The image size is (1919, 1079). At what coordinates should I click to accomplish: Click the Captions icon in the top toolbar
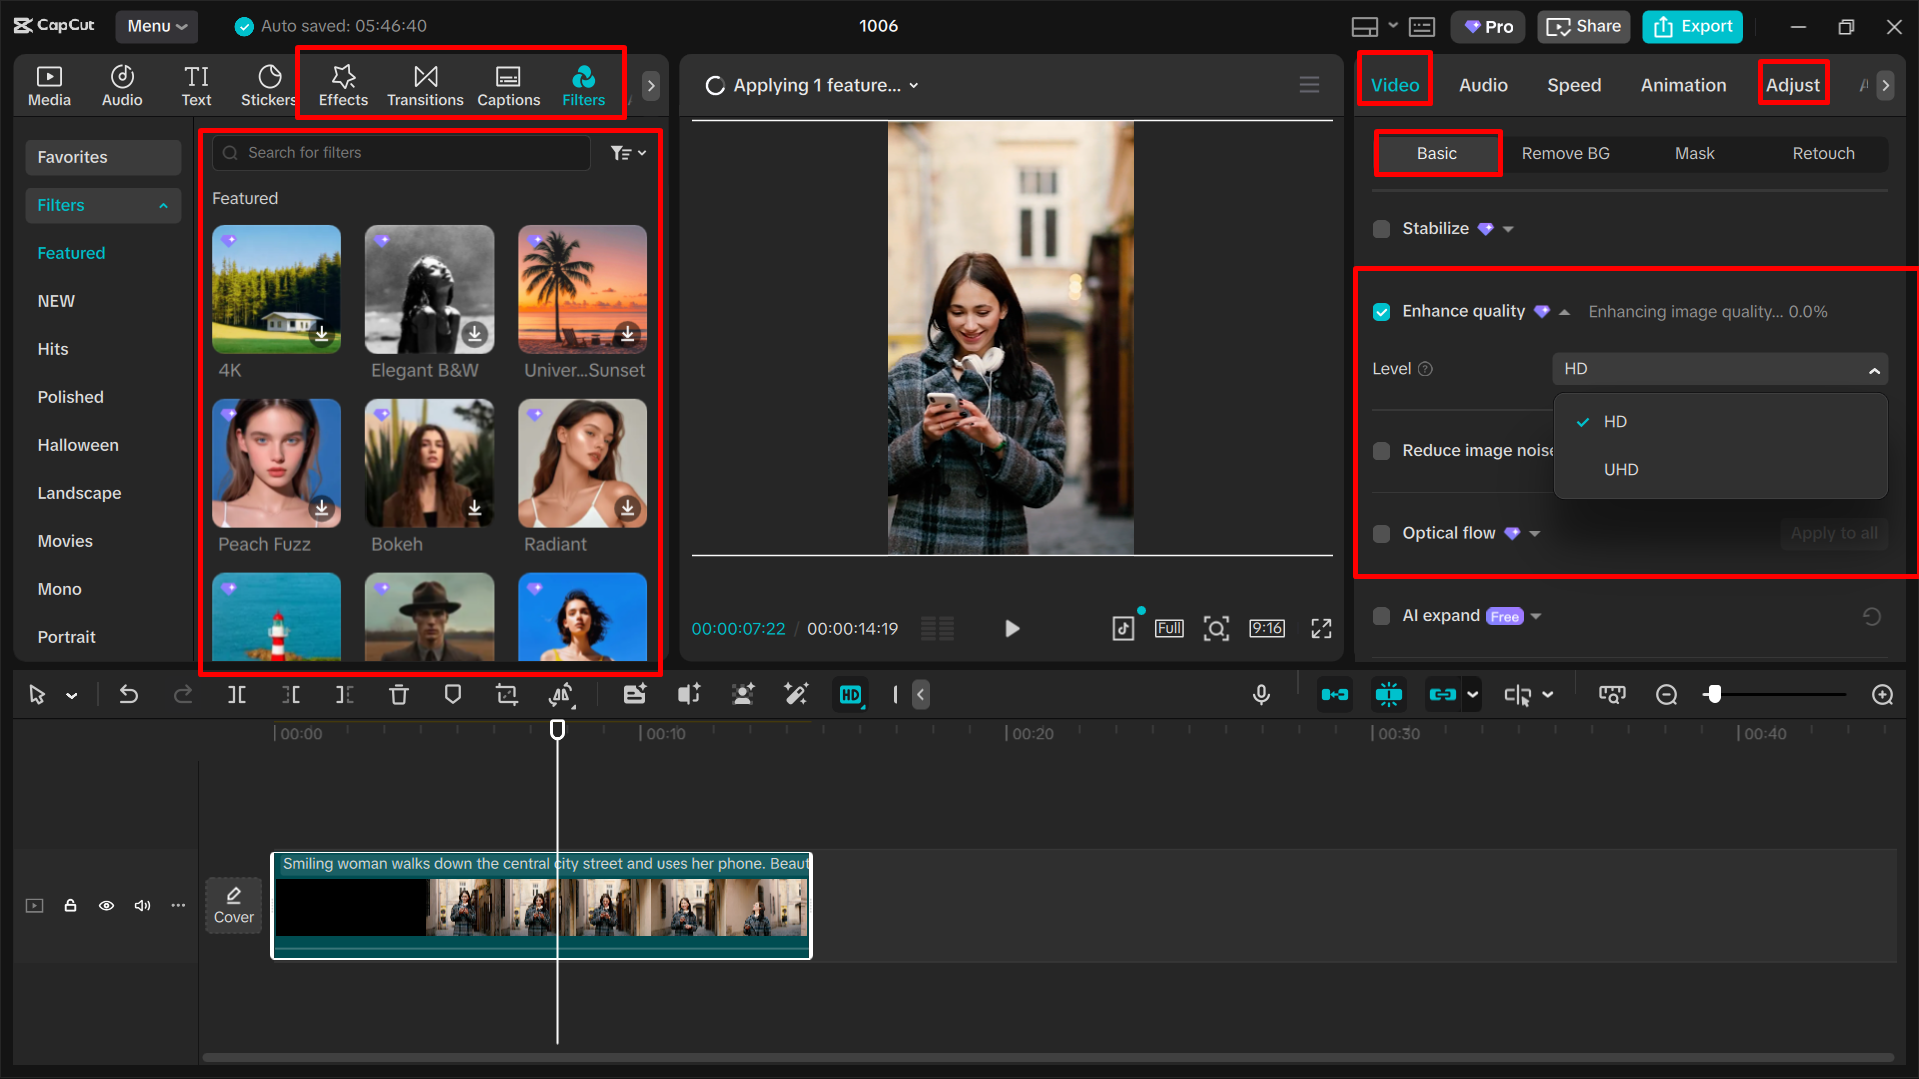[508, 84]
